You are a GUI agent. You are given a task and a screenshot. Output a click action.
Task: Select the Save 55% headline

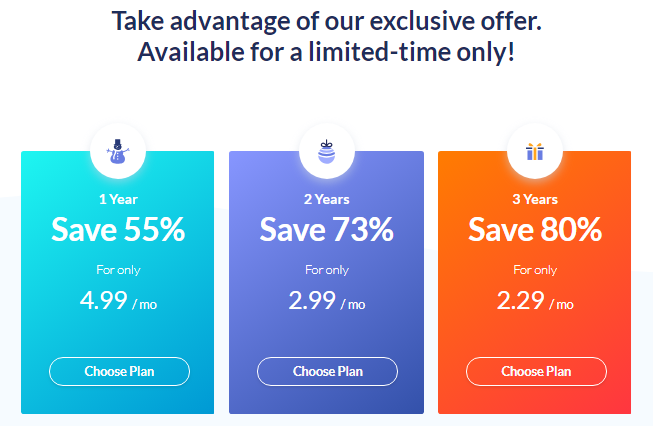tap(118, 229)
